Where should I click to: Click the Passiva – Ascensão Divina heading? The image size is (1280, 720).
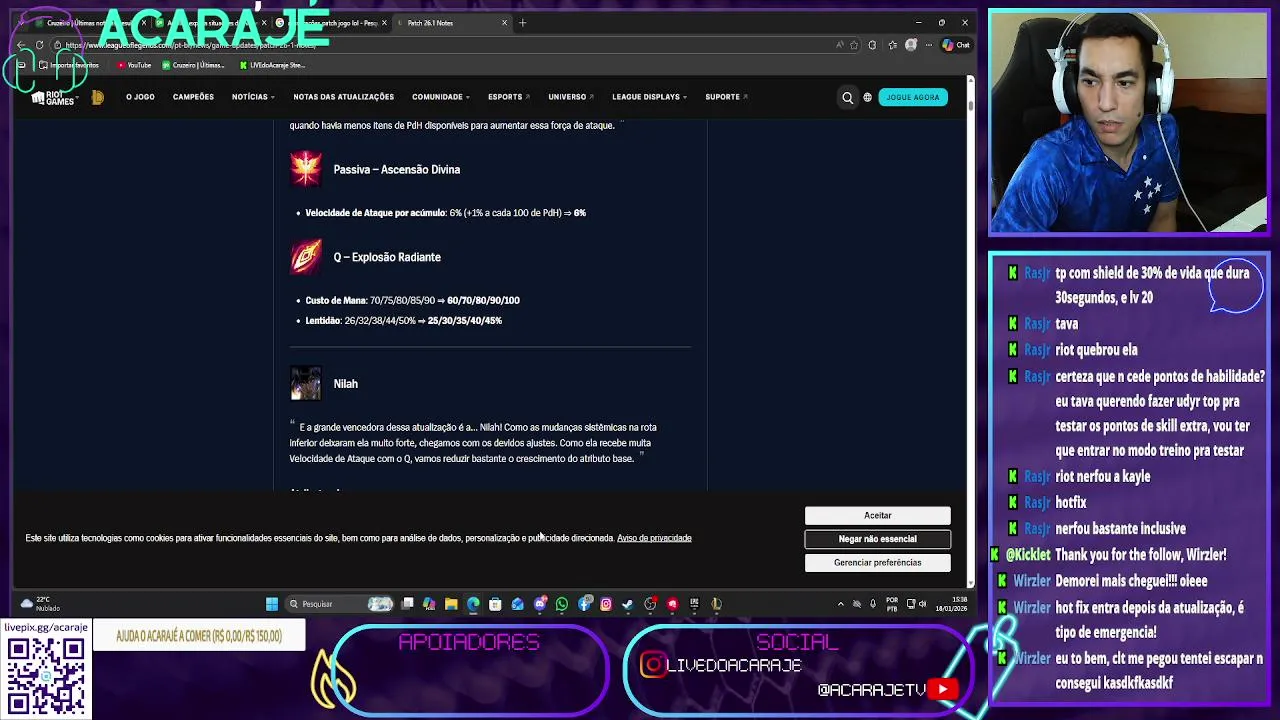(397, 169)
